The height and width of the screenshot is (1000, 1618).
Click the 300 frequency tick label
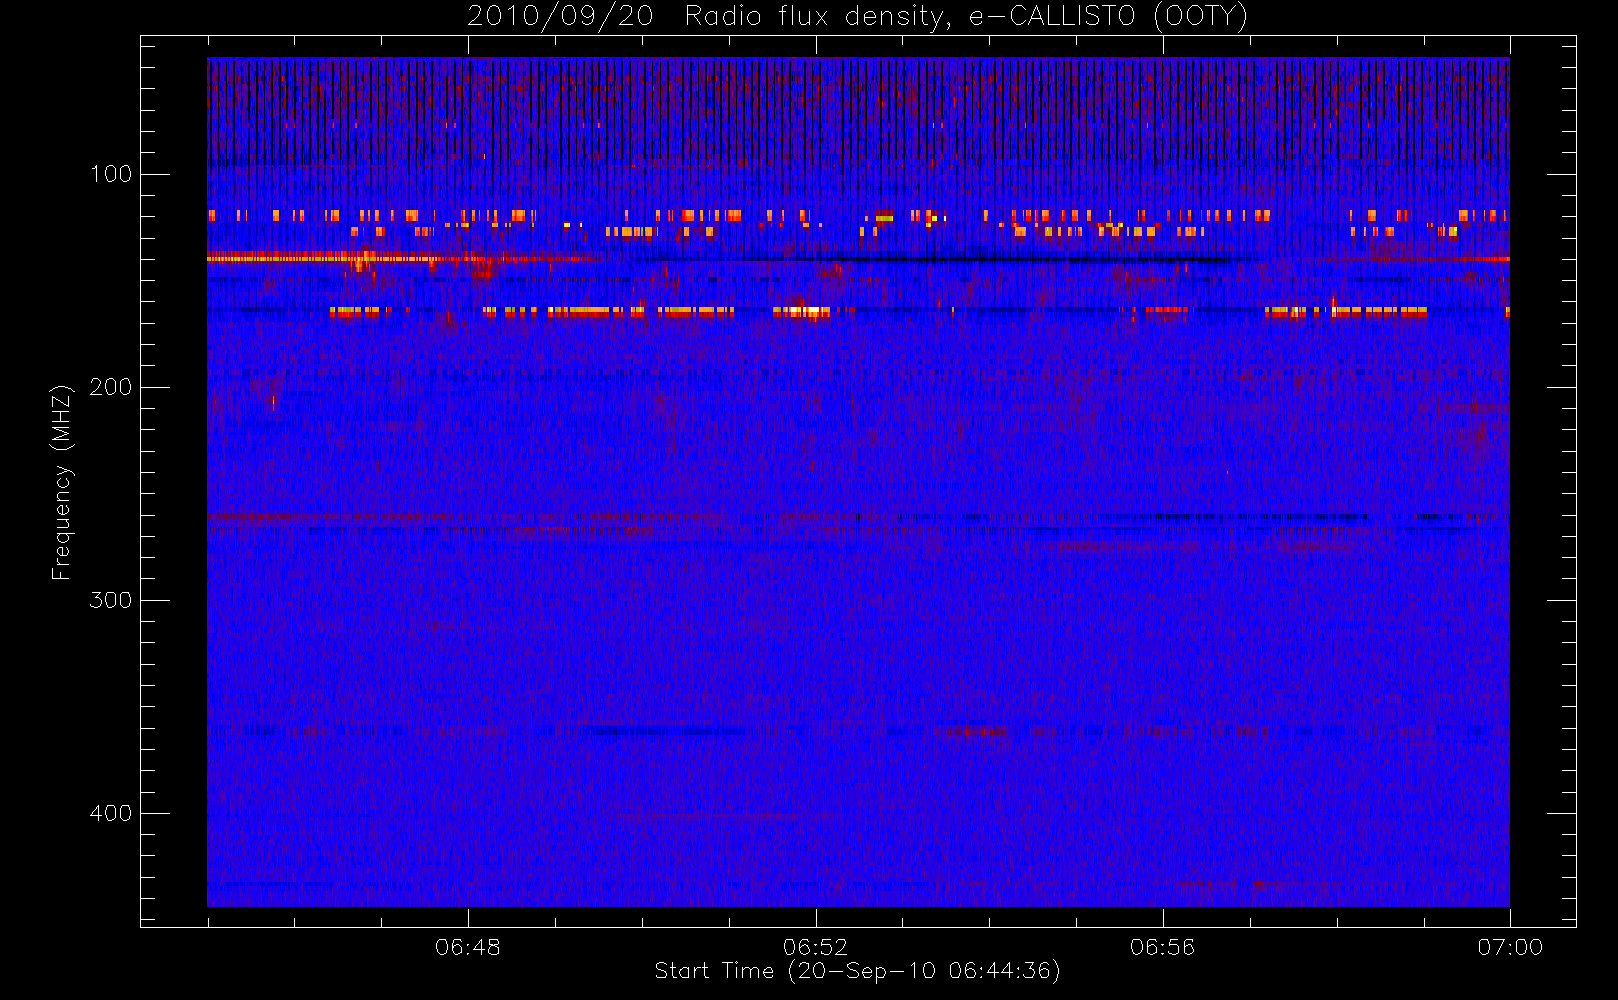click(111, 600)
